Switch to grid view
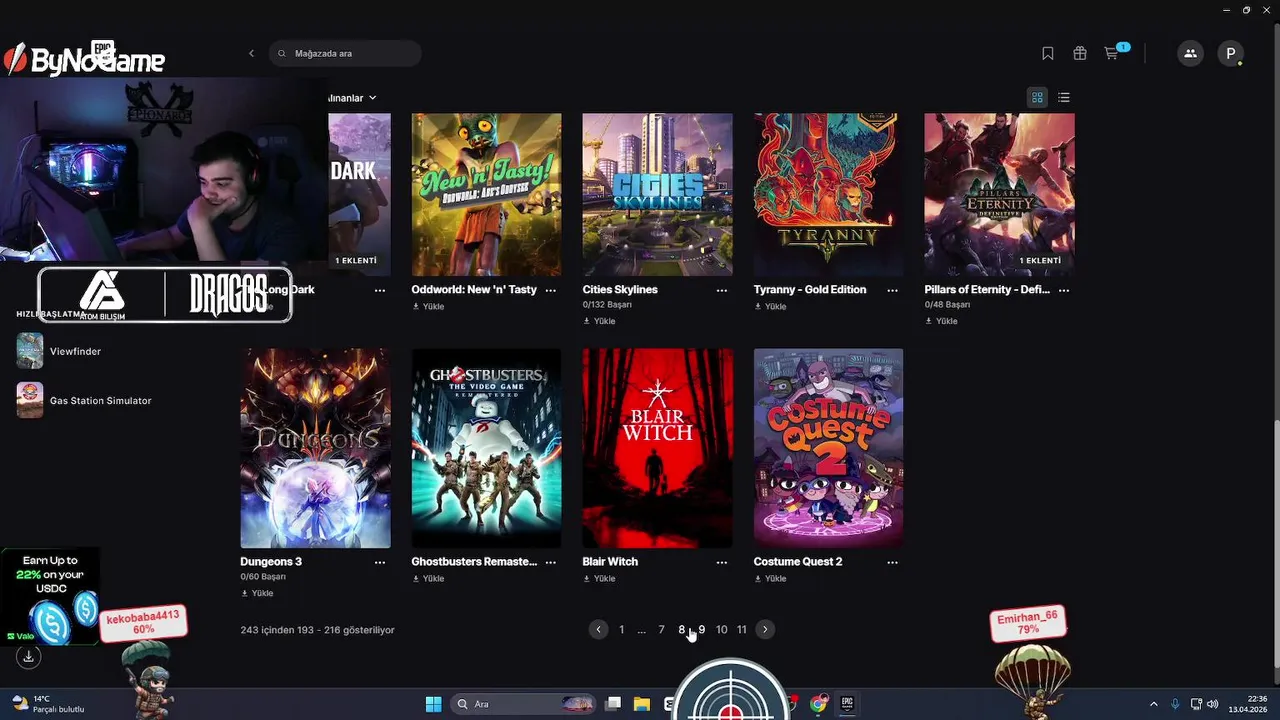The width and height of the screenshot is (1280, 720). (x=1037, y=97)
